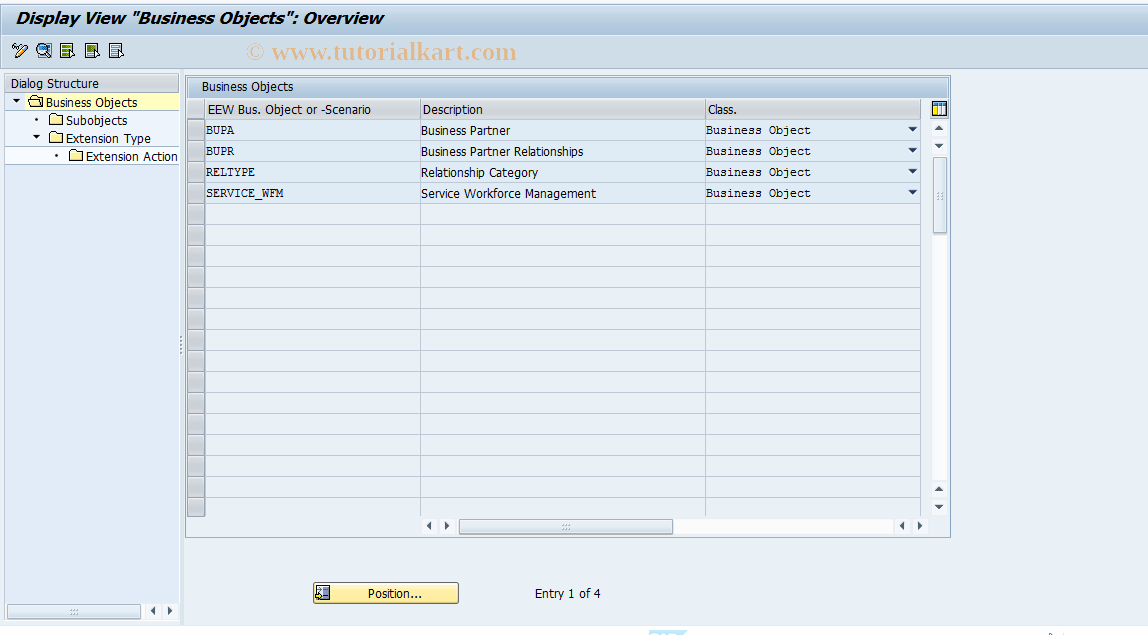Click the Business Partner Relationships description cell
The image size is (1148, 635).
[x=562, y=151]
